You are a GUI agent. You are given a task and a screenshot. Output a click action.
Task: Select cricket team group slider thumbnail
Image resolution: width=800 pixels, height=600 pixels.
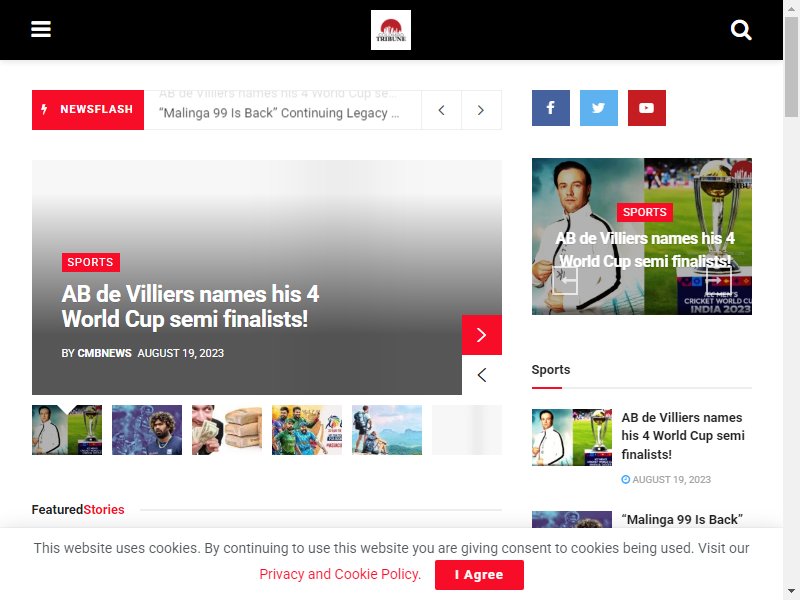coord(307,430)
